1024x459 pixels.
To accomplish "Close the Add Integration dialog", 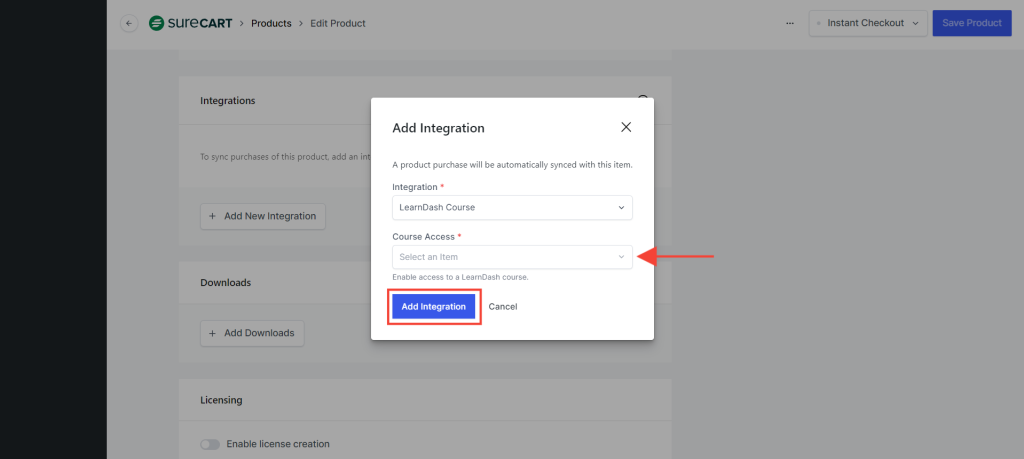I will [x=626, y=127].
